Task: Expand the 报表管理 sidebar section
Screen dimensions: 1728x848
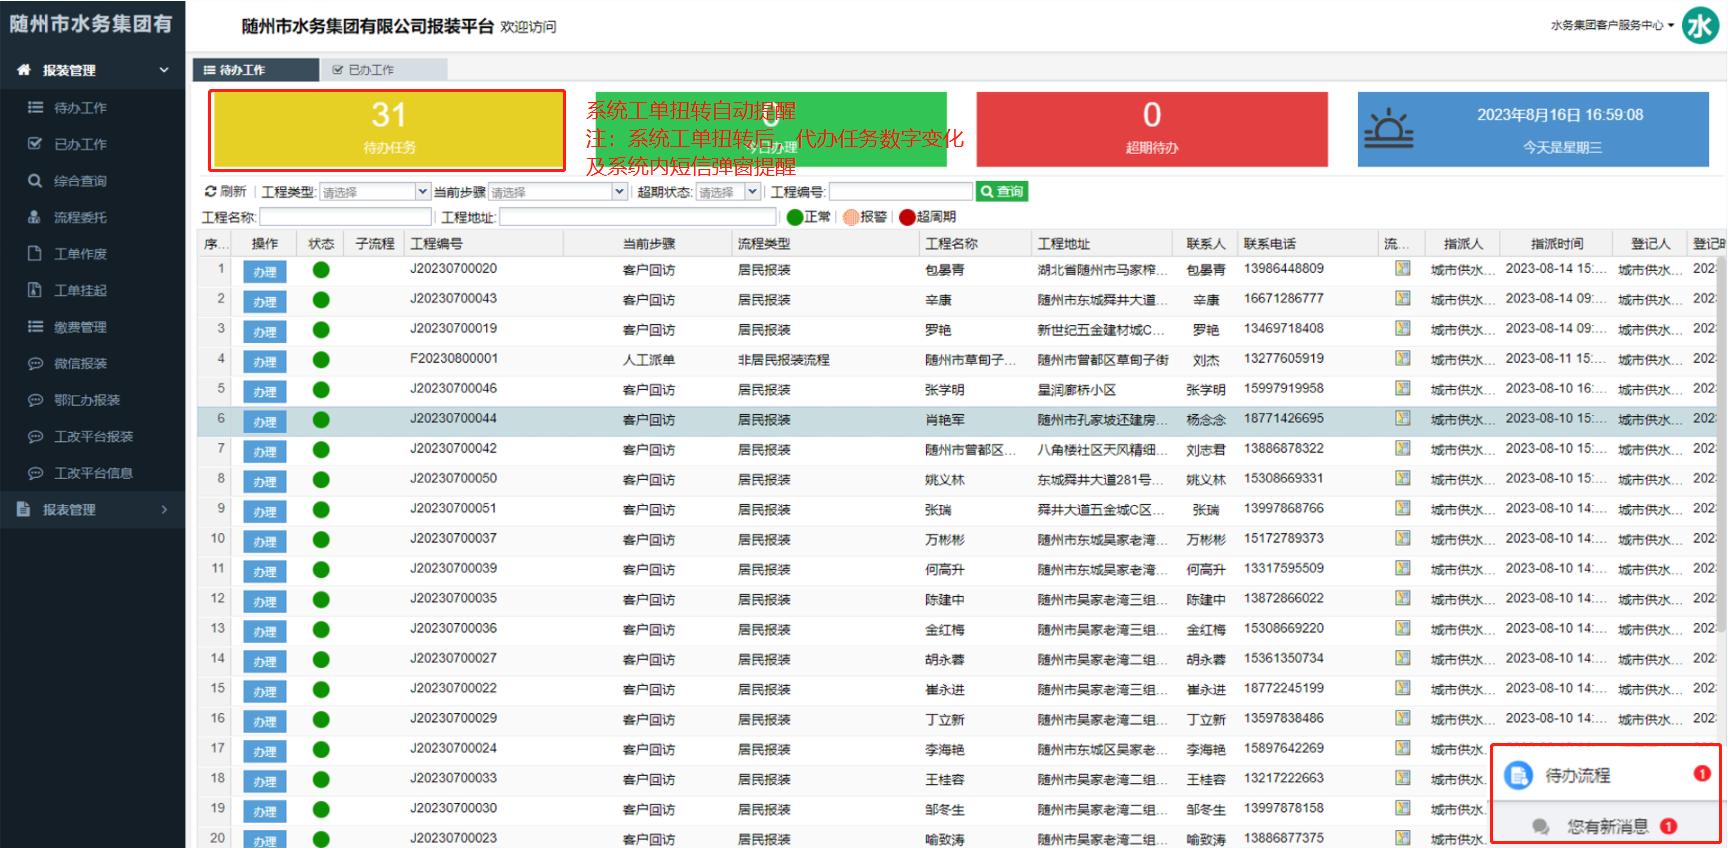Action: point(92,510)
